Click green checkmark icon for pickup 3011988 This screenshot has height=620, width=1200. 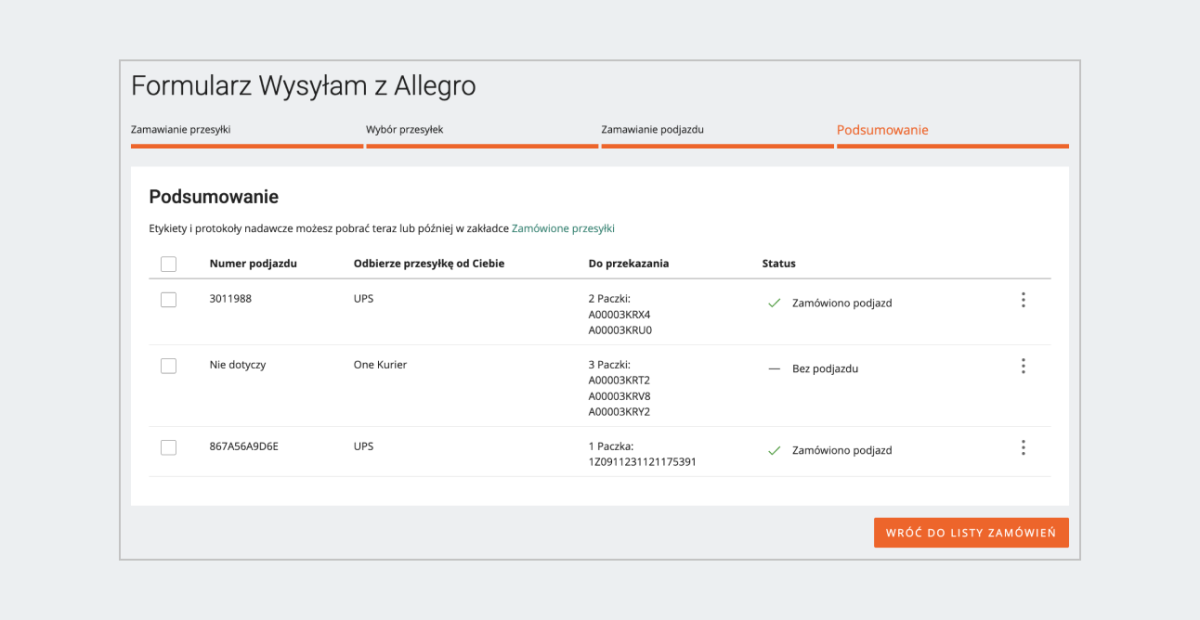[x=774, y=303]
